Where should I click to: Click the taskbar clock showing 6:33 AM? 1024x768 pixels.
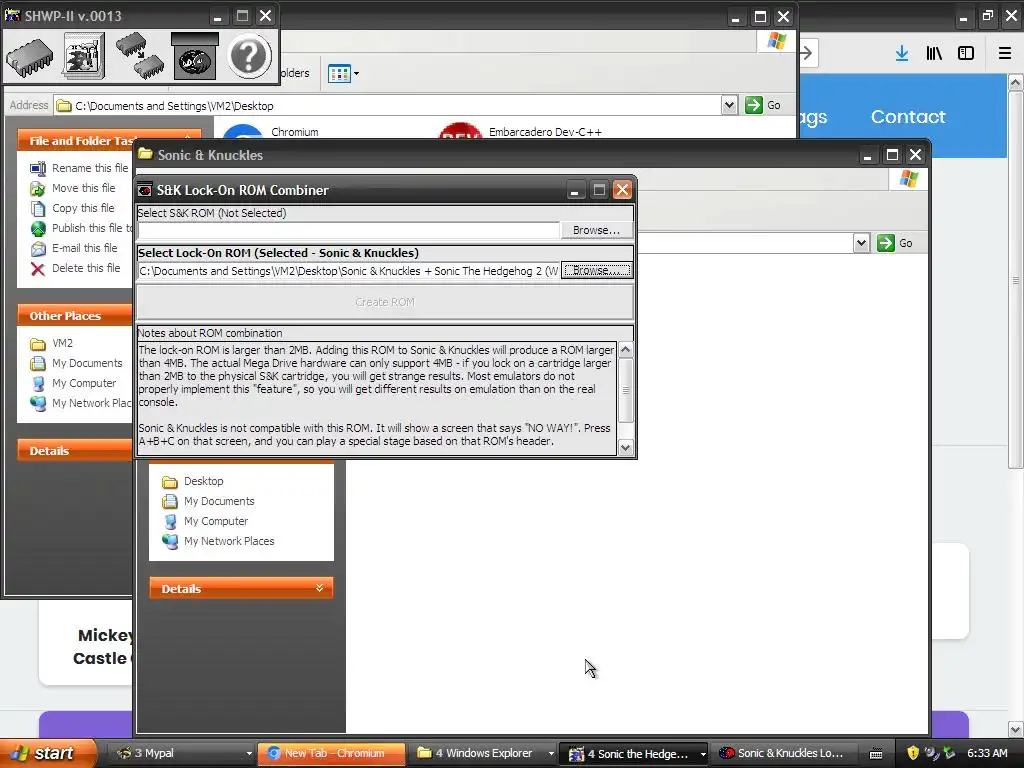[x=987, y=753]
